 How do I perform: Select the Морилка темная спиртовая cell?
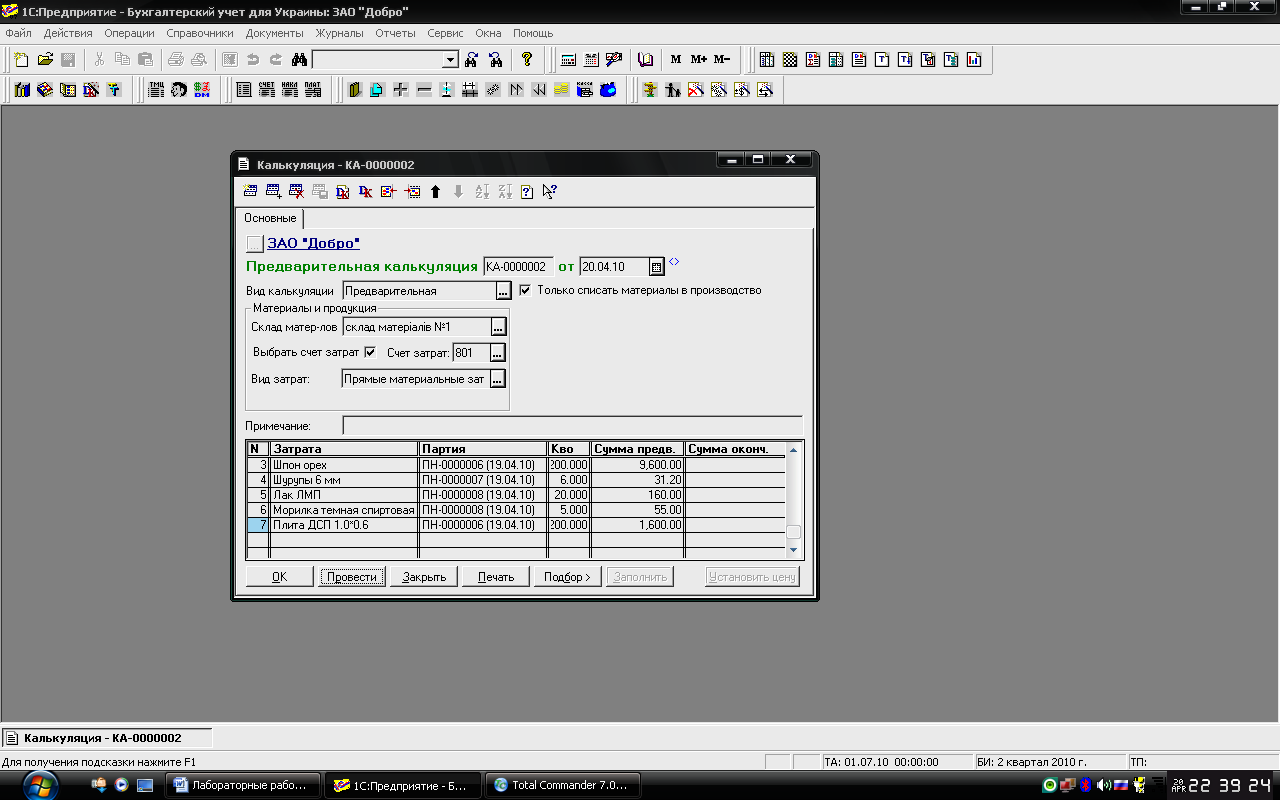(344, 510)
